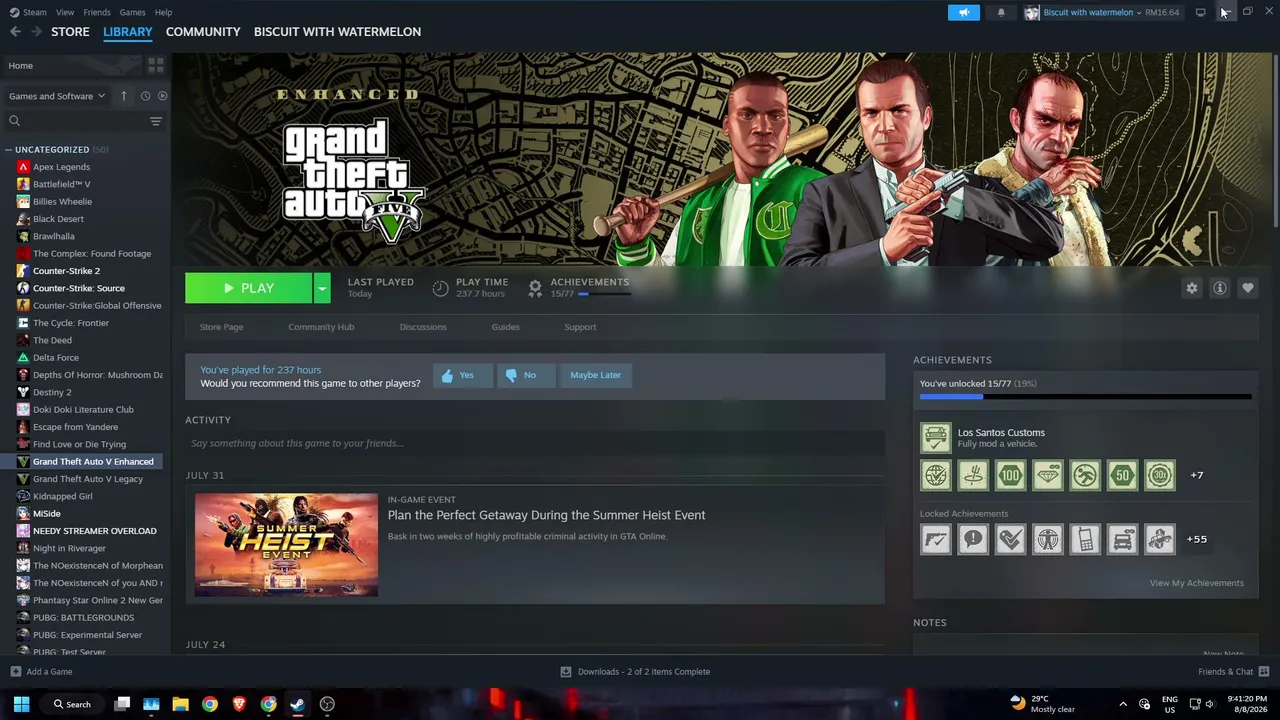Viewport: 1280px width, 720px height.
Task: Select the locked cellphone achievement icon
Action: point(1085,539)
